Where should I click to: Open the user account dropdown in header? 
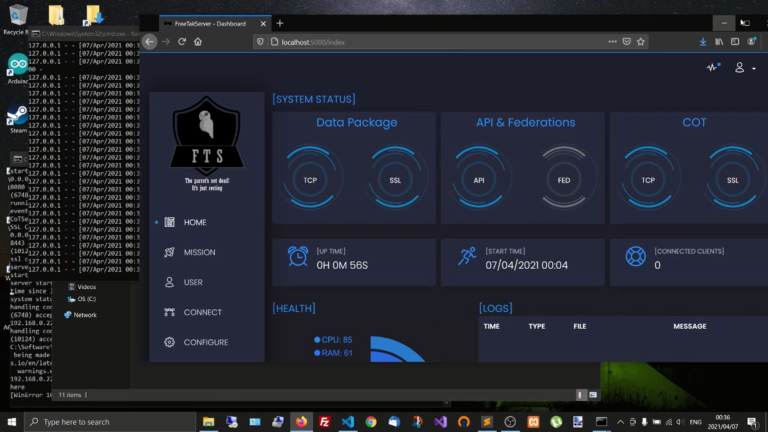744,68
